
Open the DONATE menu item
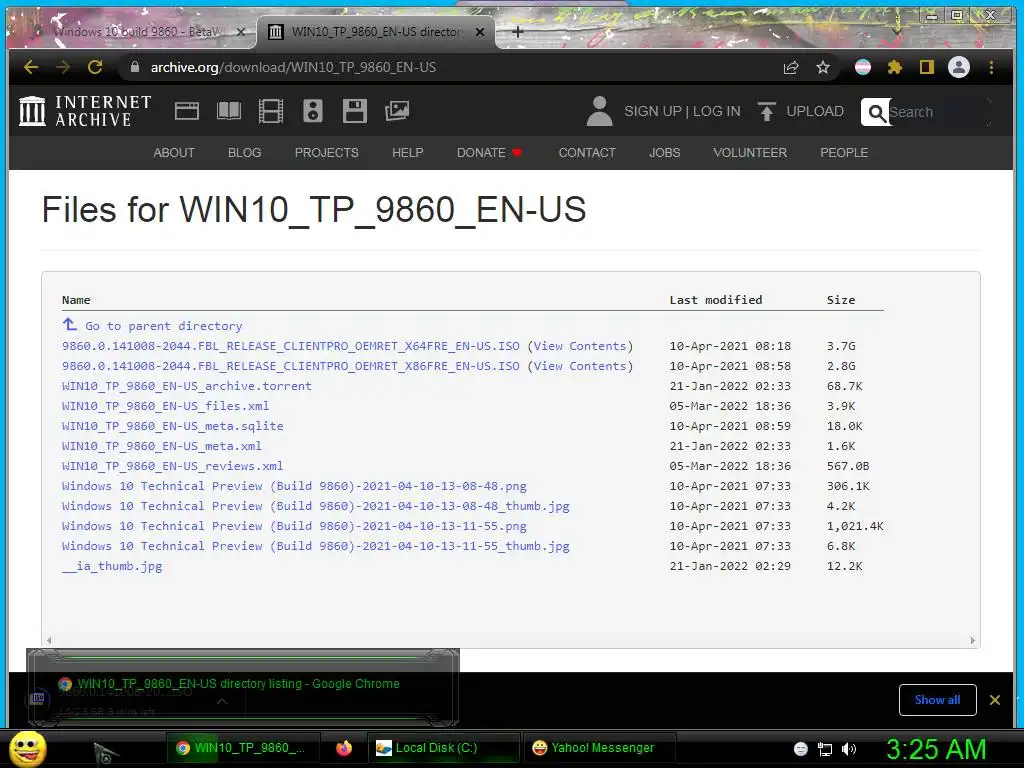pos(489,153)
